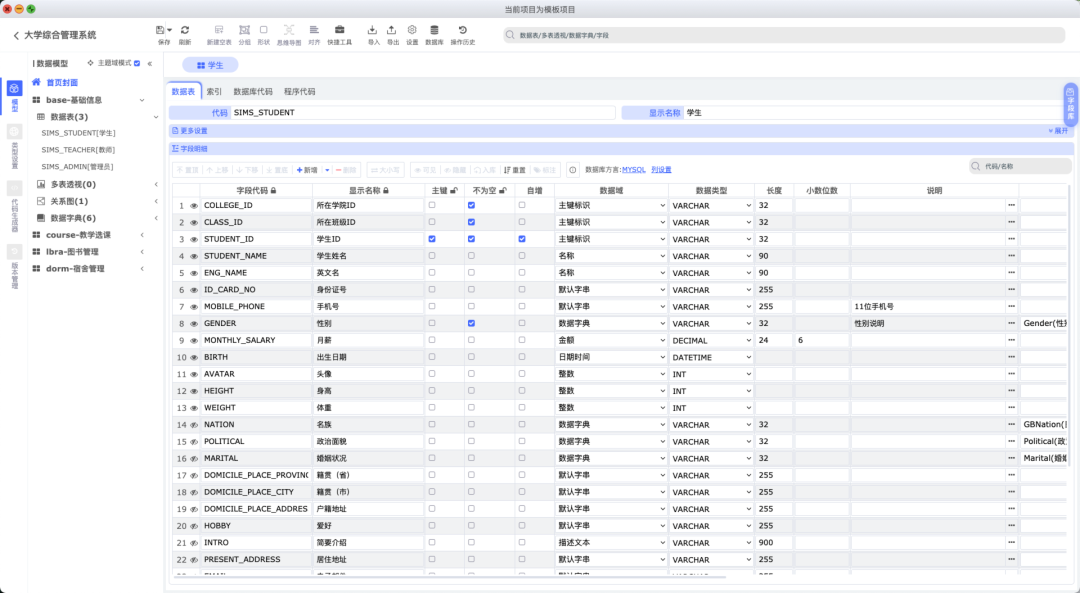Open 数据域 dropdown for GENDER row
Image resolution: width=1080 pixels, height=593 pixels.
point(611,323)
